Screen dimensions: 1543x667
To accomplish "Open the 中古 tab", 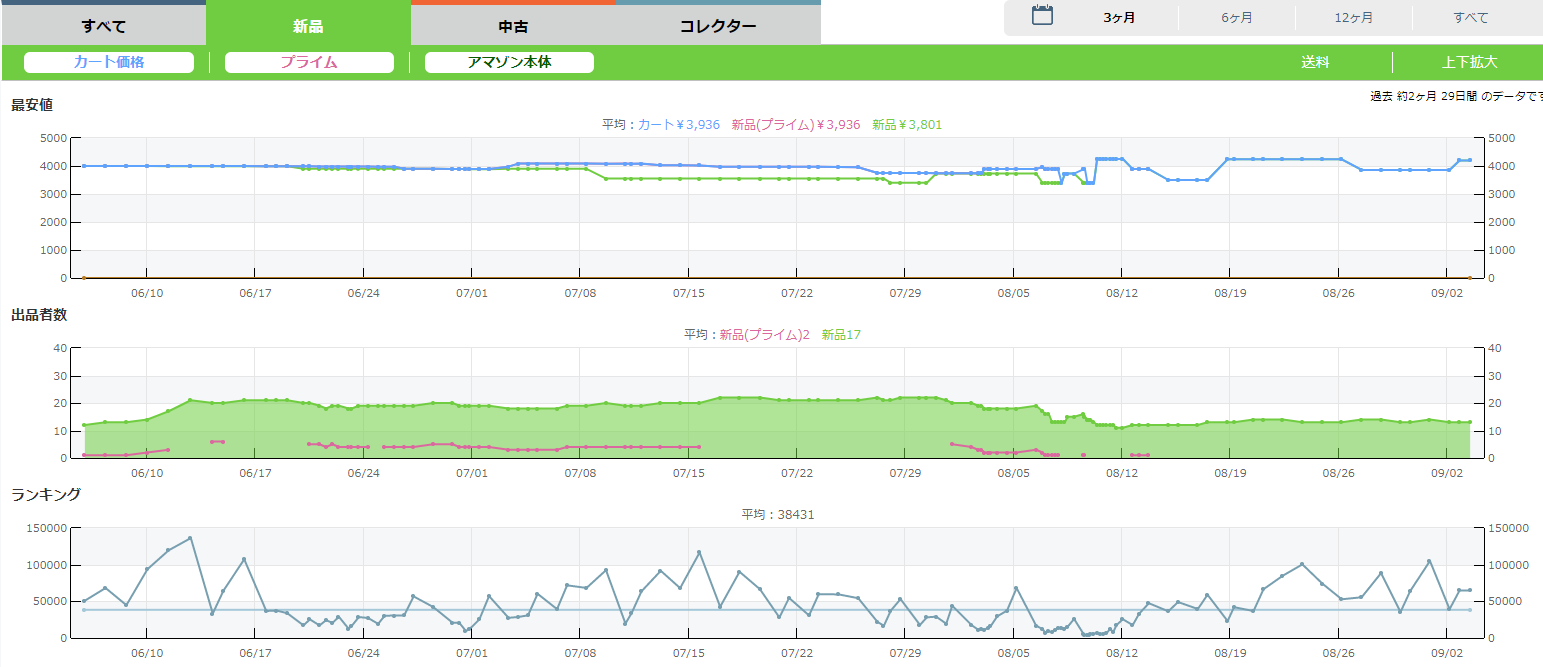I will point(513,25).
